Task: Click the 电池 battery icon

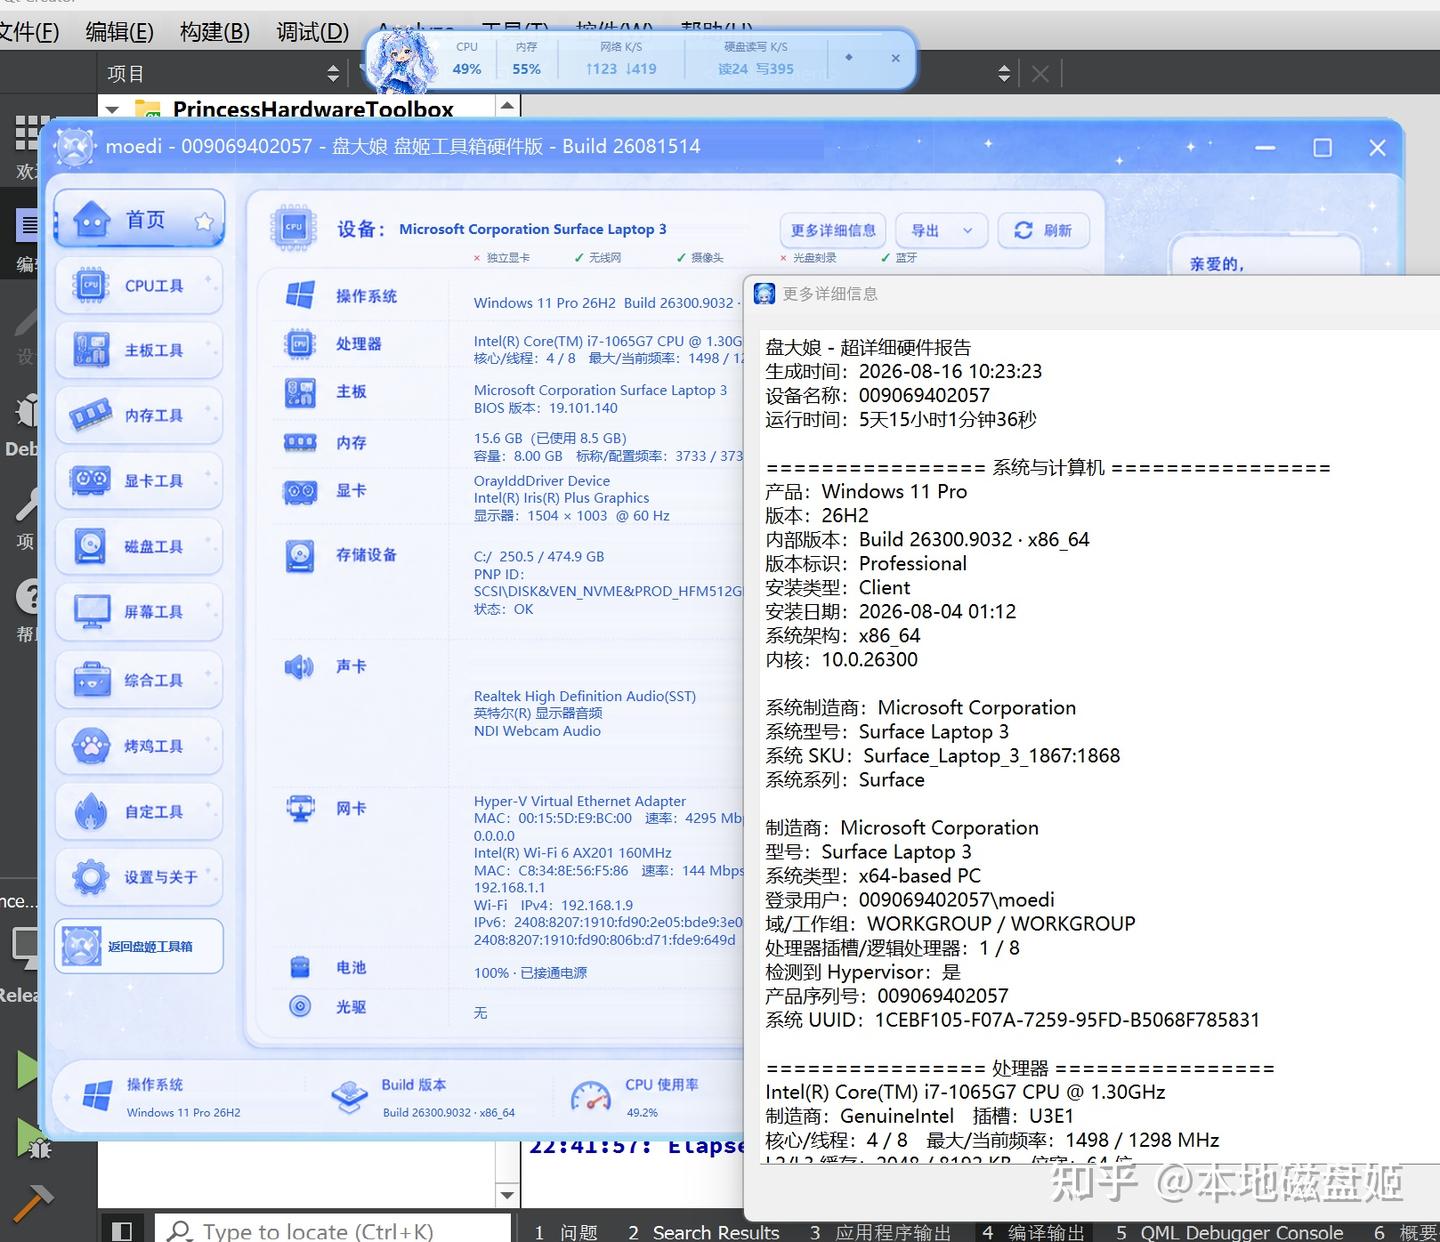Action: tap(300, 968)
